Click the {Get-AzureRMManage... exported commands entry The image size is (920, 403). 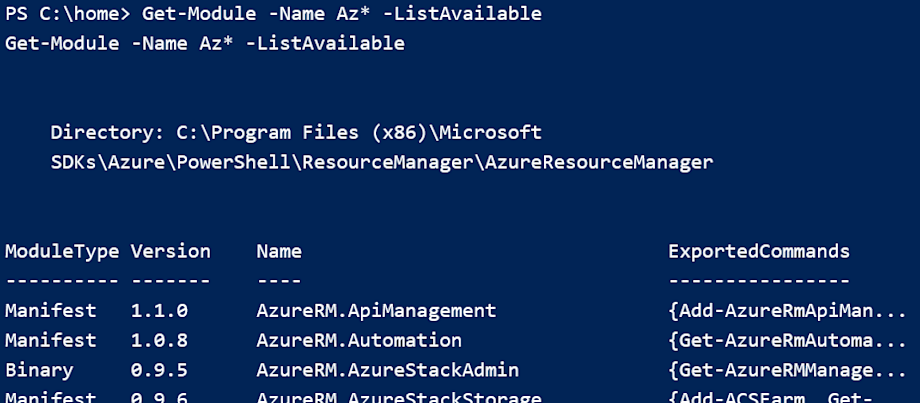click(787, 371)
